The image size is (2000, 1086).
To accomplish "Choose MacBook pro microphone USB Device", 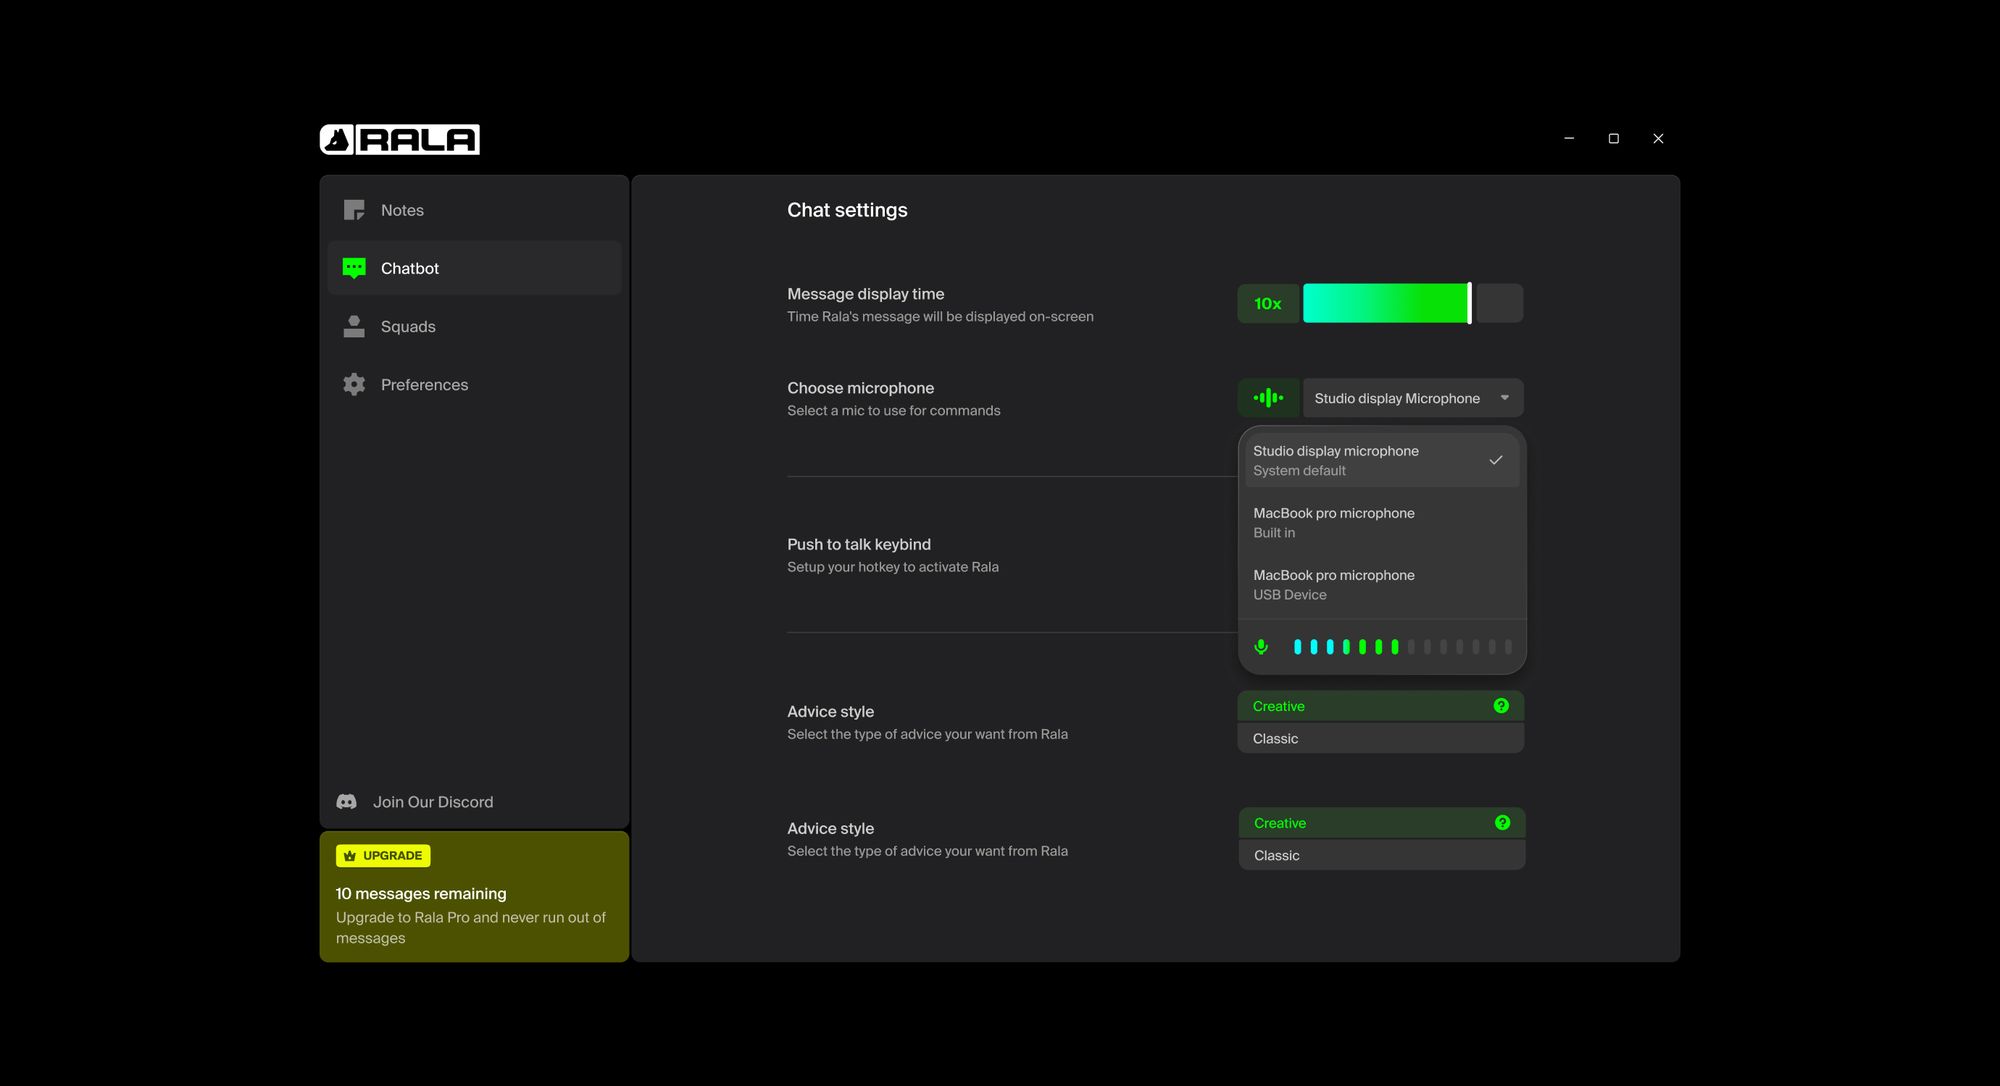I will tap(1380, 584).
